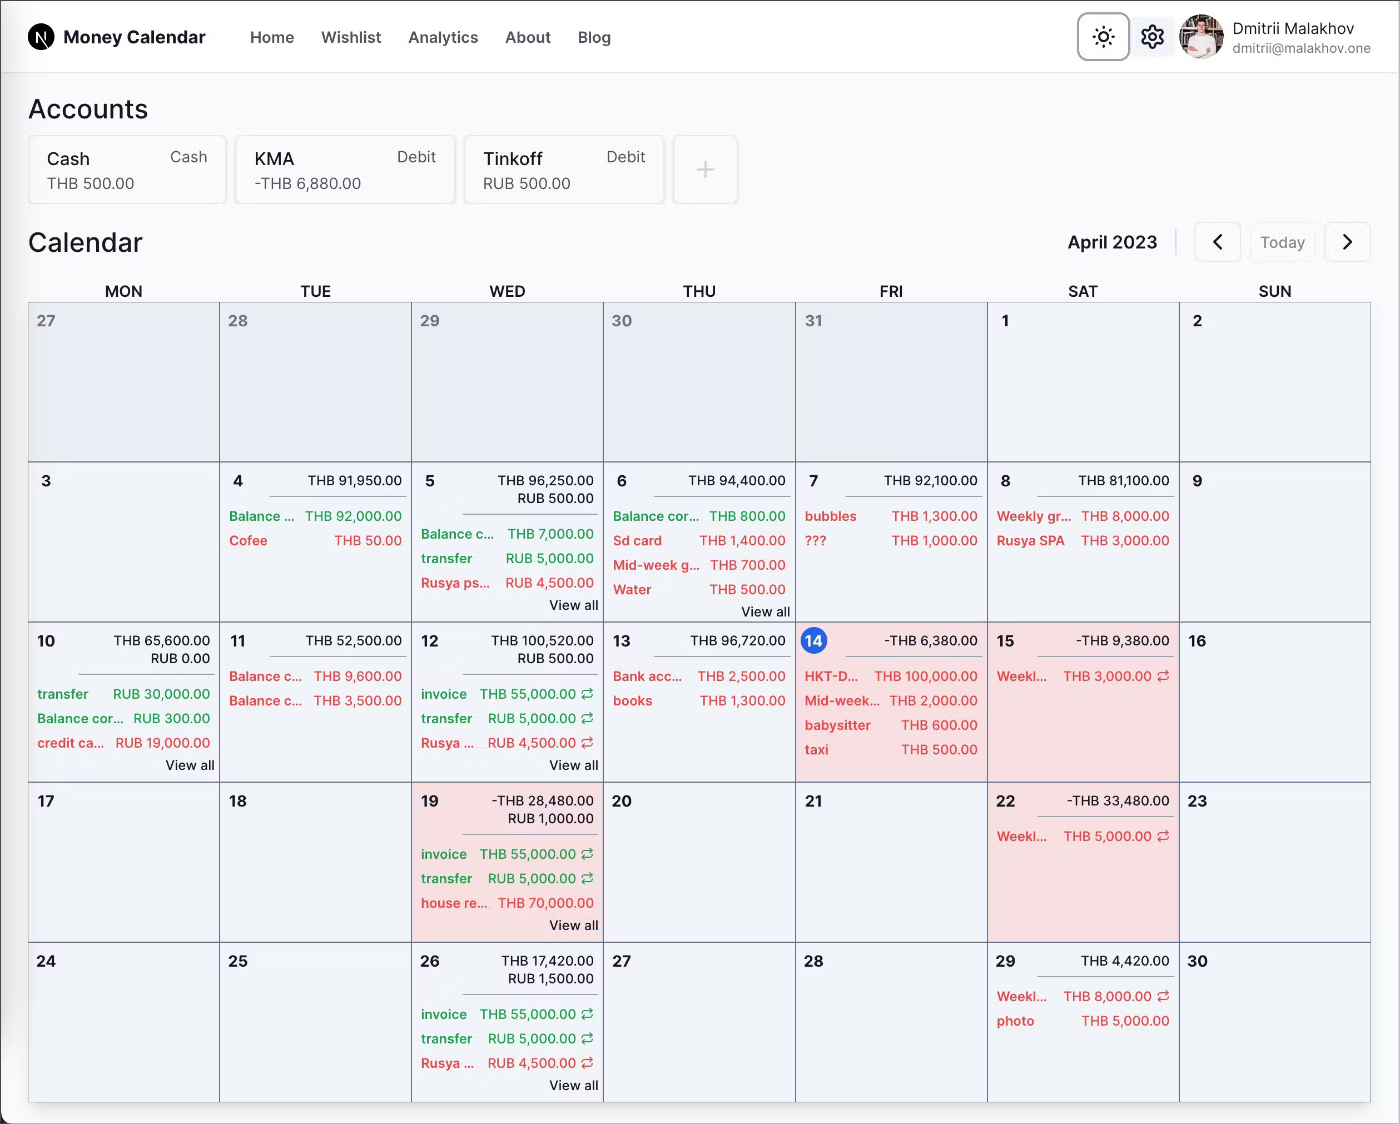Open the settings gear
This screenshot has width=1400, height=1124.
tap(1152, 37)
